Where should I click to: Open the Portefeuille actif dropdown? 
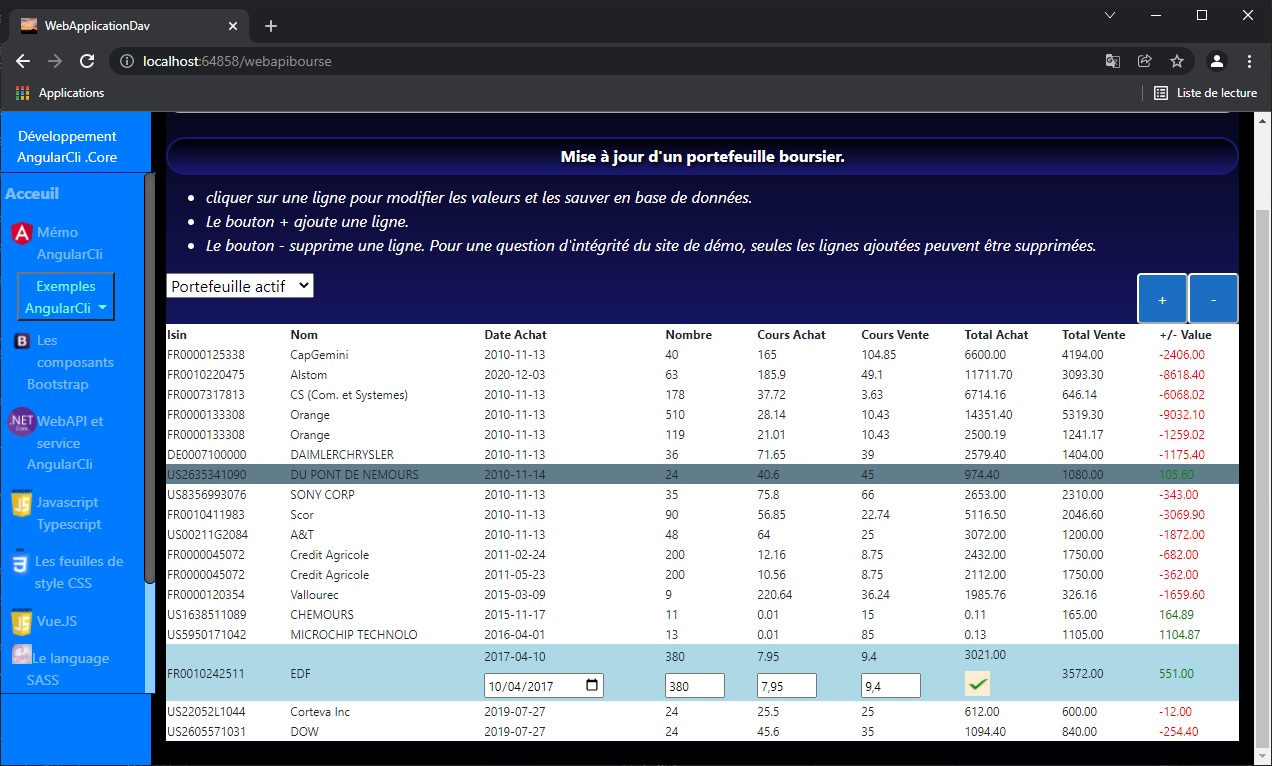tap(240, 286)
